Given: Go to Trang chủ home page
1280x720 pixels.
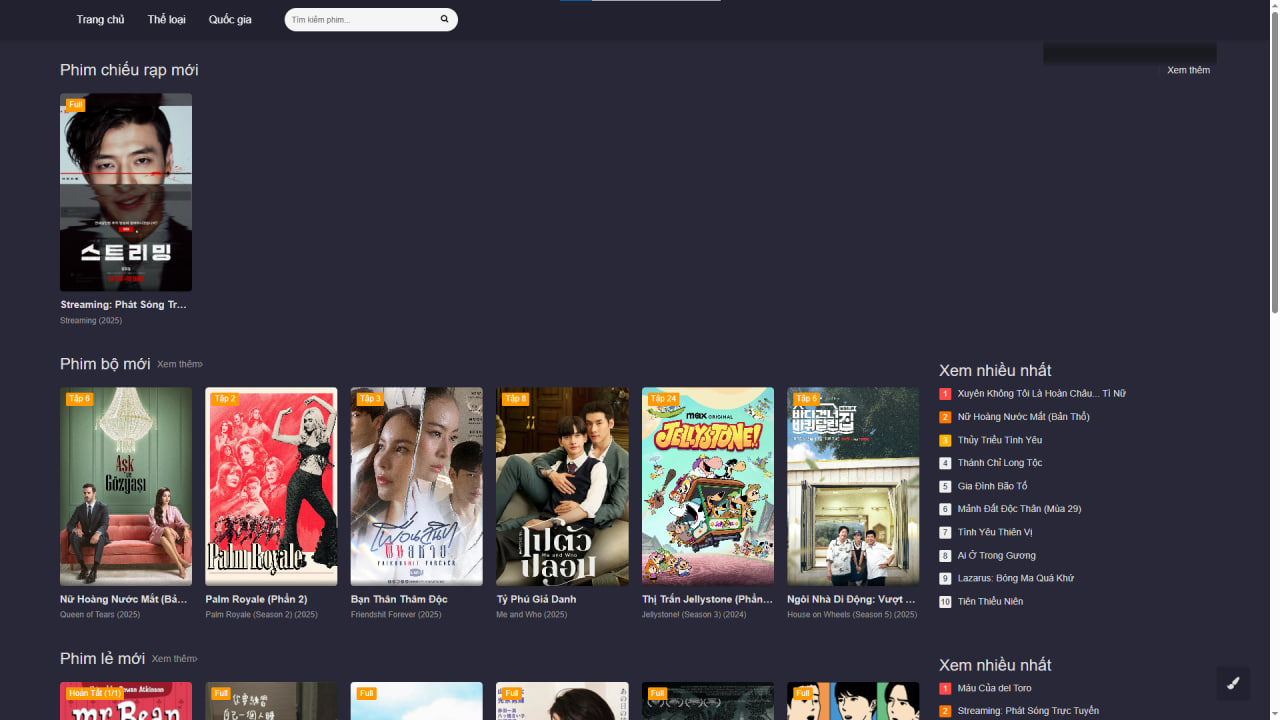Looking at the screenshot, I should click(100, 20).
